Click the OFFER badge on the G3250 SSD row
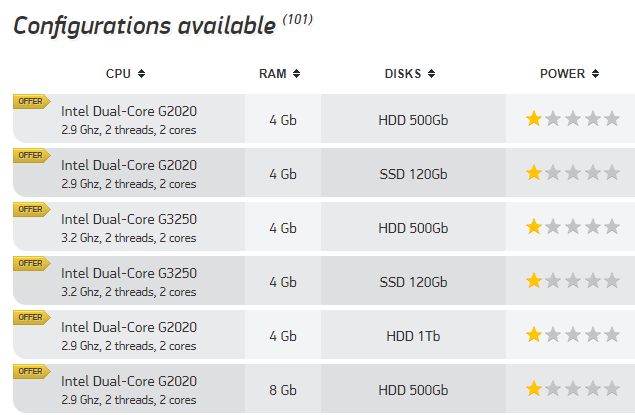Viewport: 635px width, 415px height. pos(32,264)
